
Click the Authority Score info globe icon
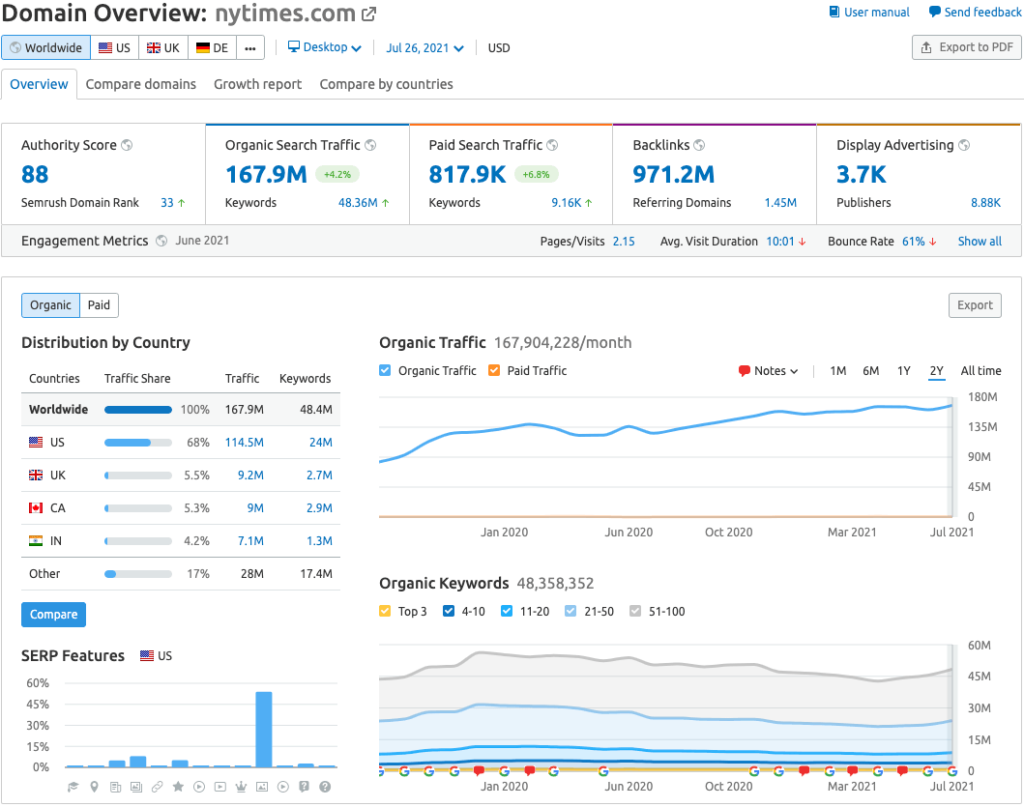point(127,145)
